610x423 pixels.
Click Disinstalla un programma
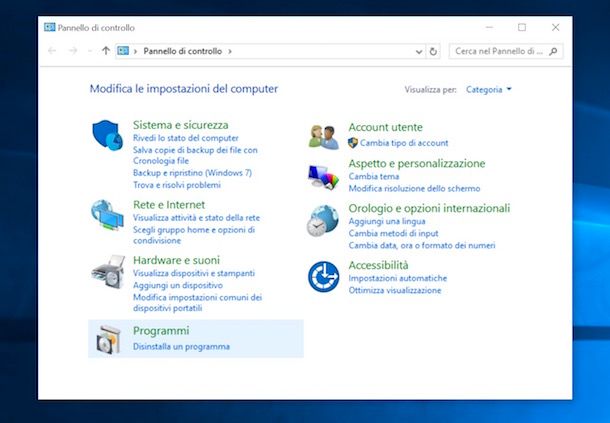(181, 346)
